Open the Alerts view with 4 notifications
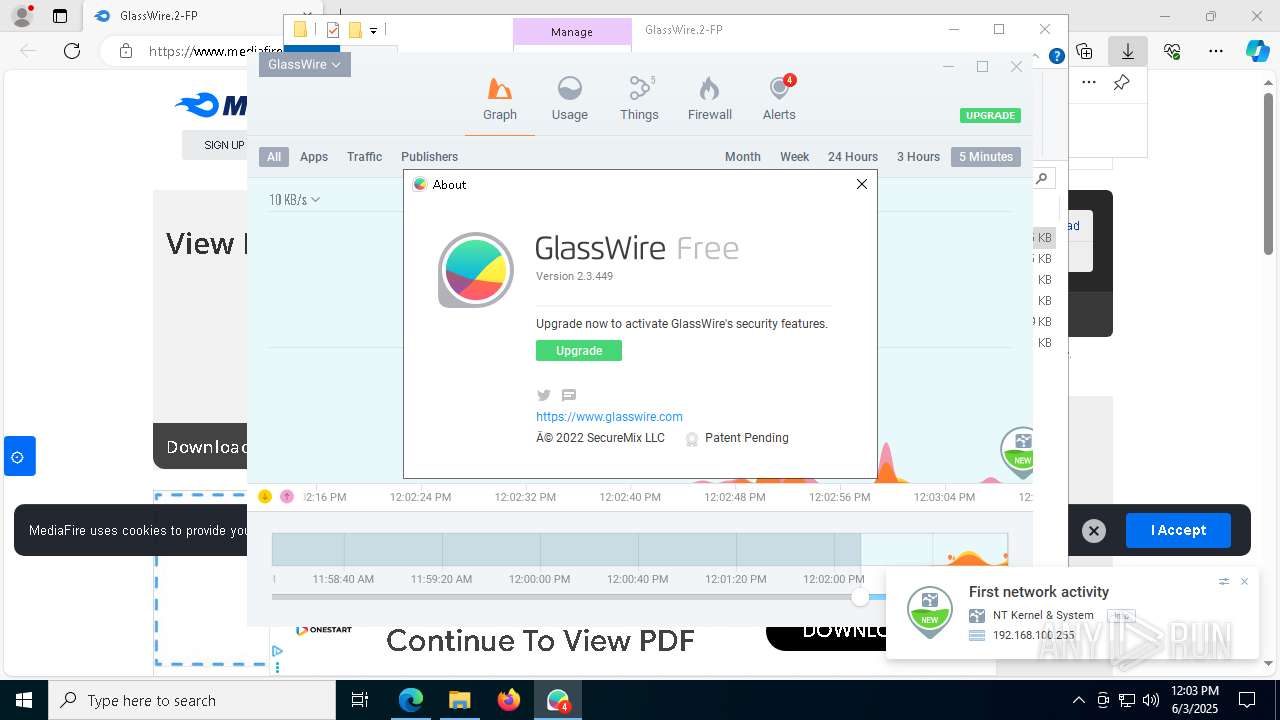Image resolution: width=1280 pixels, height=720 pixels. [779, 99]
